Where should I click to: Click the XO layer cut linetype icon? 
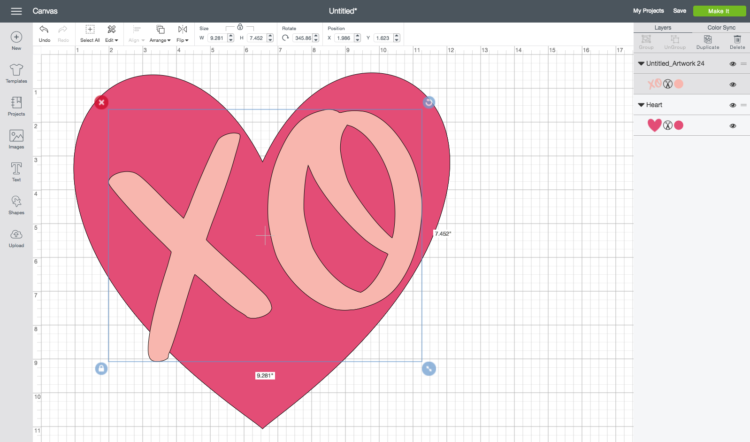click(x=668, y=84)
